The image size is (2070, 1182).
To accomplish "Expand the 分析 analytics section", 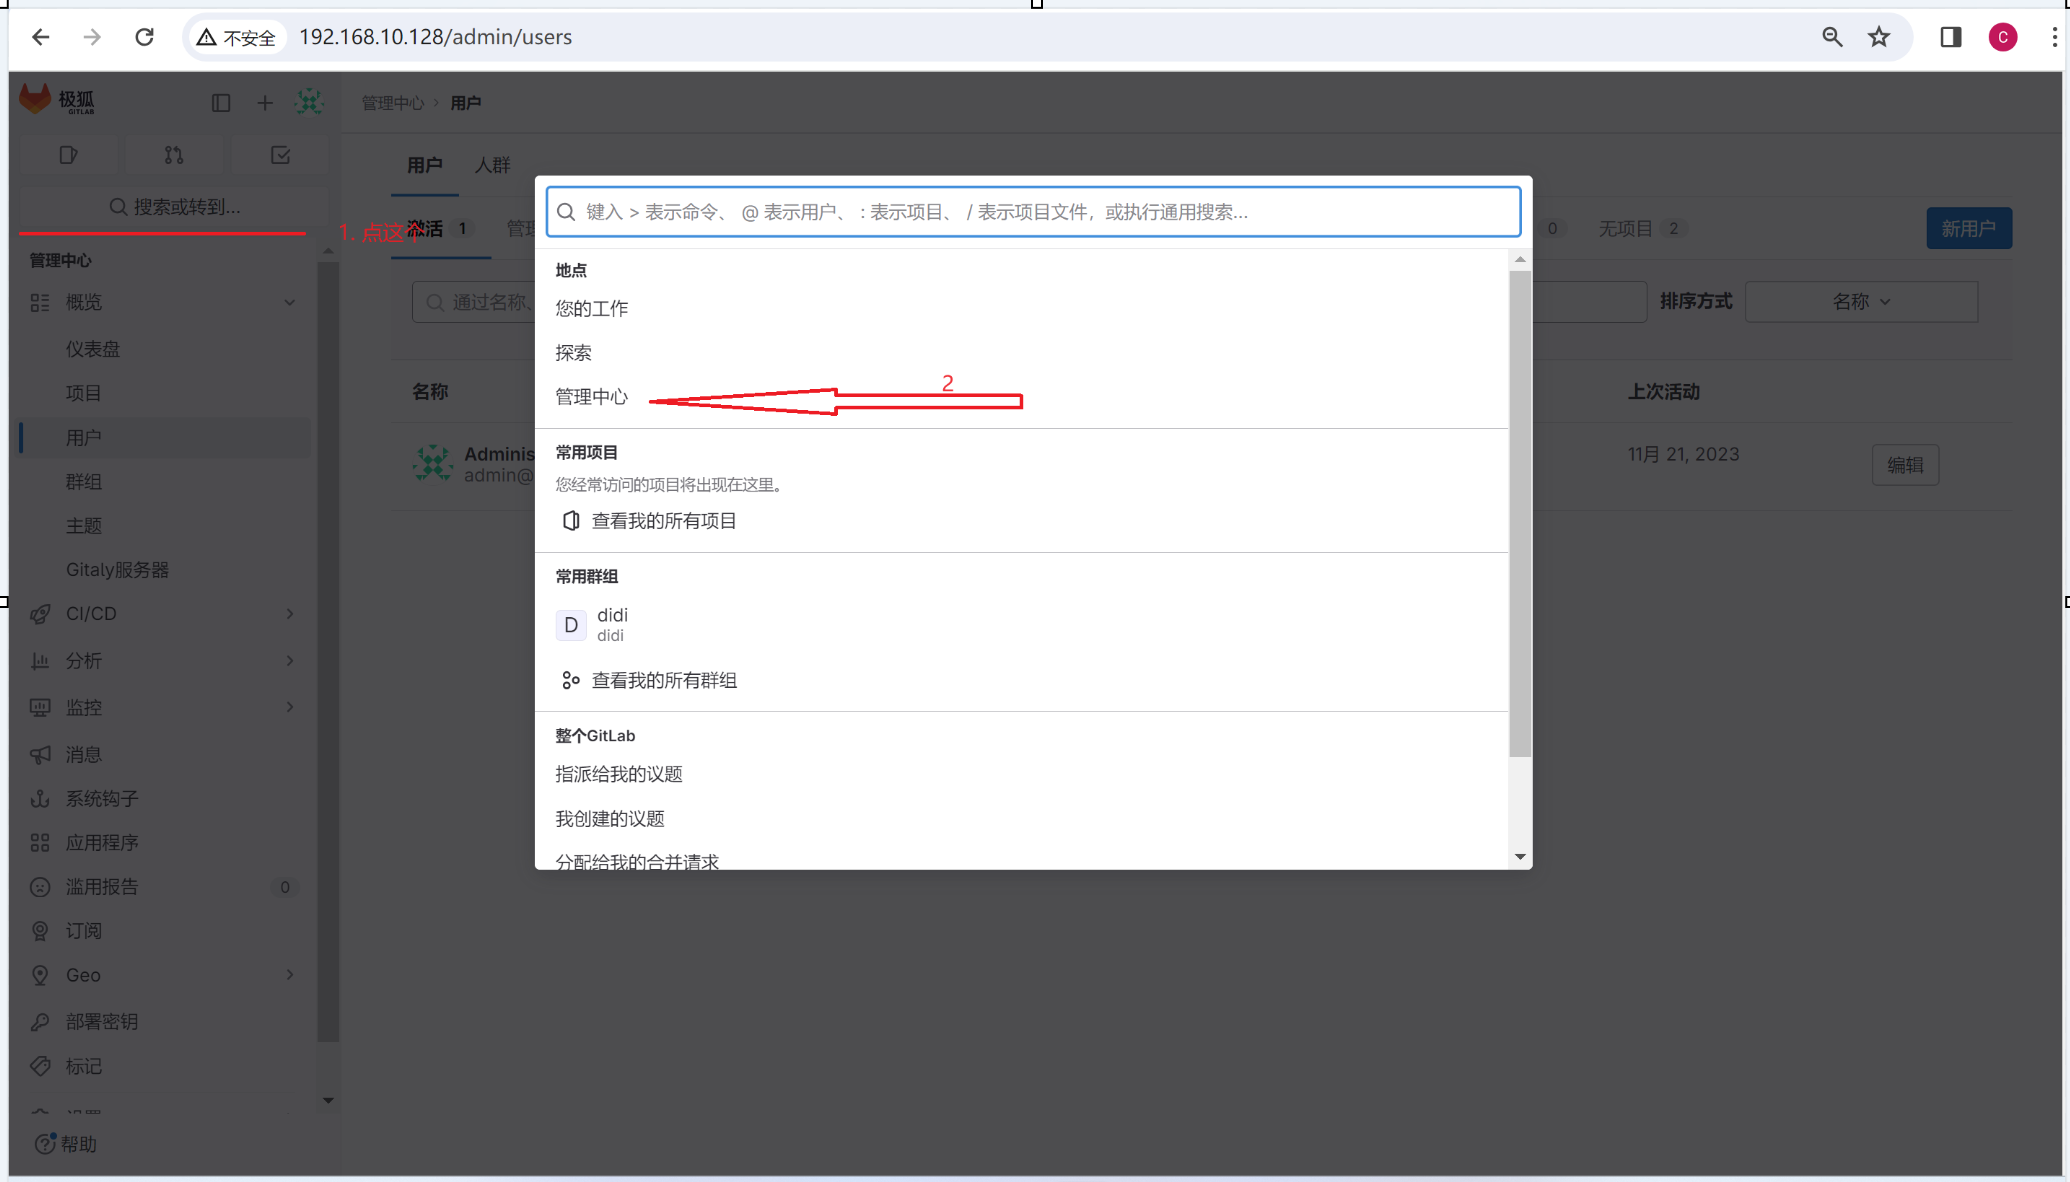I will (x=166, y=661).
